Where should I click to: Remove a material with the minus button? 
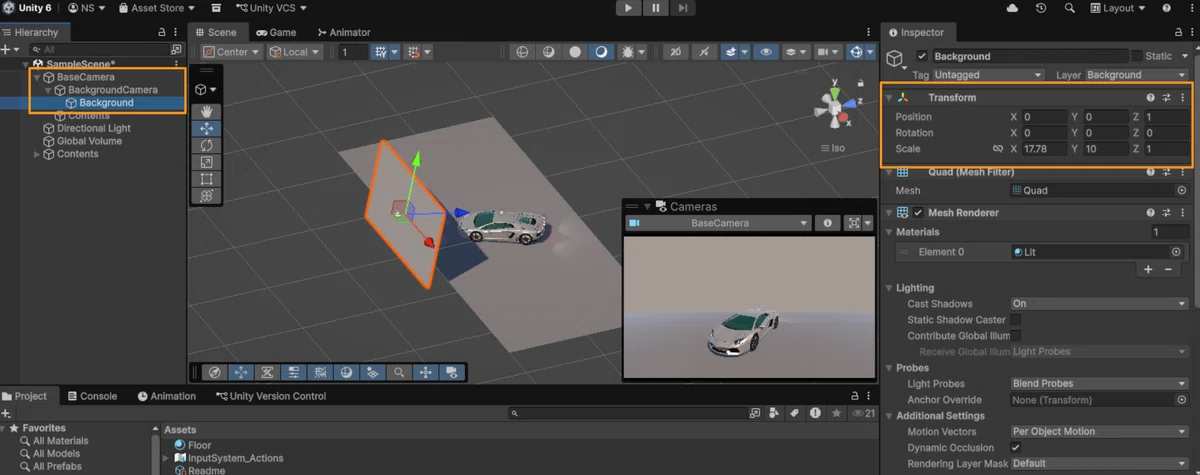(x=1168, y=270)
